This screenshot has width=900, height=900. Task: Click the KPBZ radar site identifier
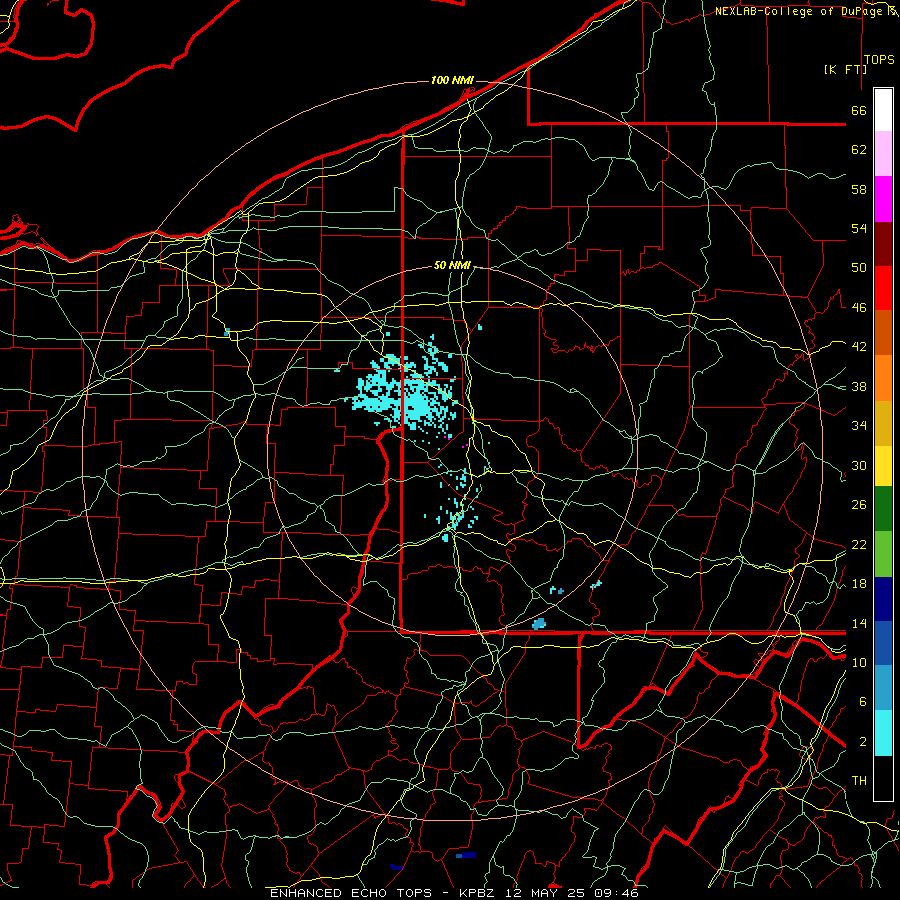click(476, 893)
